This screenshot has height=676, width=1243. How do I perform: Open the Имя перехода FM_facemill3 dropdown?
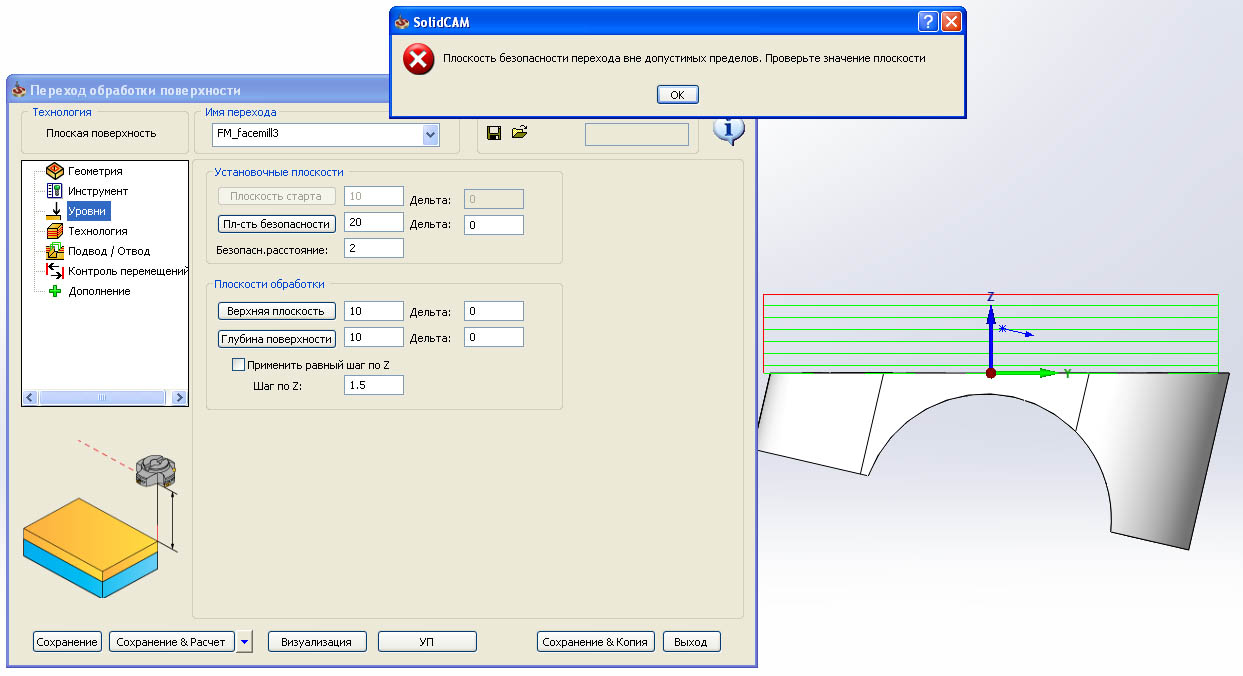point(431,134)
